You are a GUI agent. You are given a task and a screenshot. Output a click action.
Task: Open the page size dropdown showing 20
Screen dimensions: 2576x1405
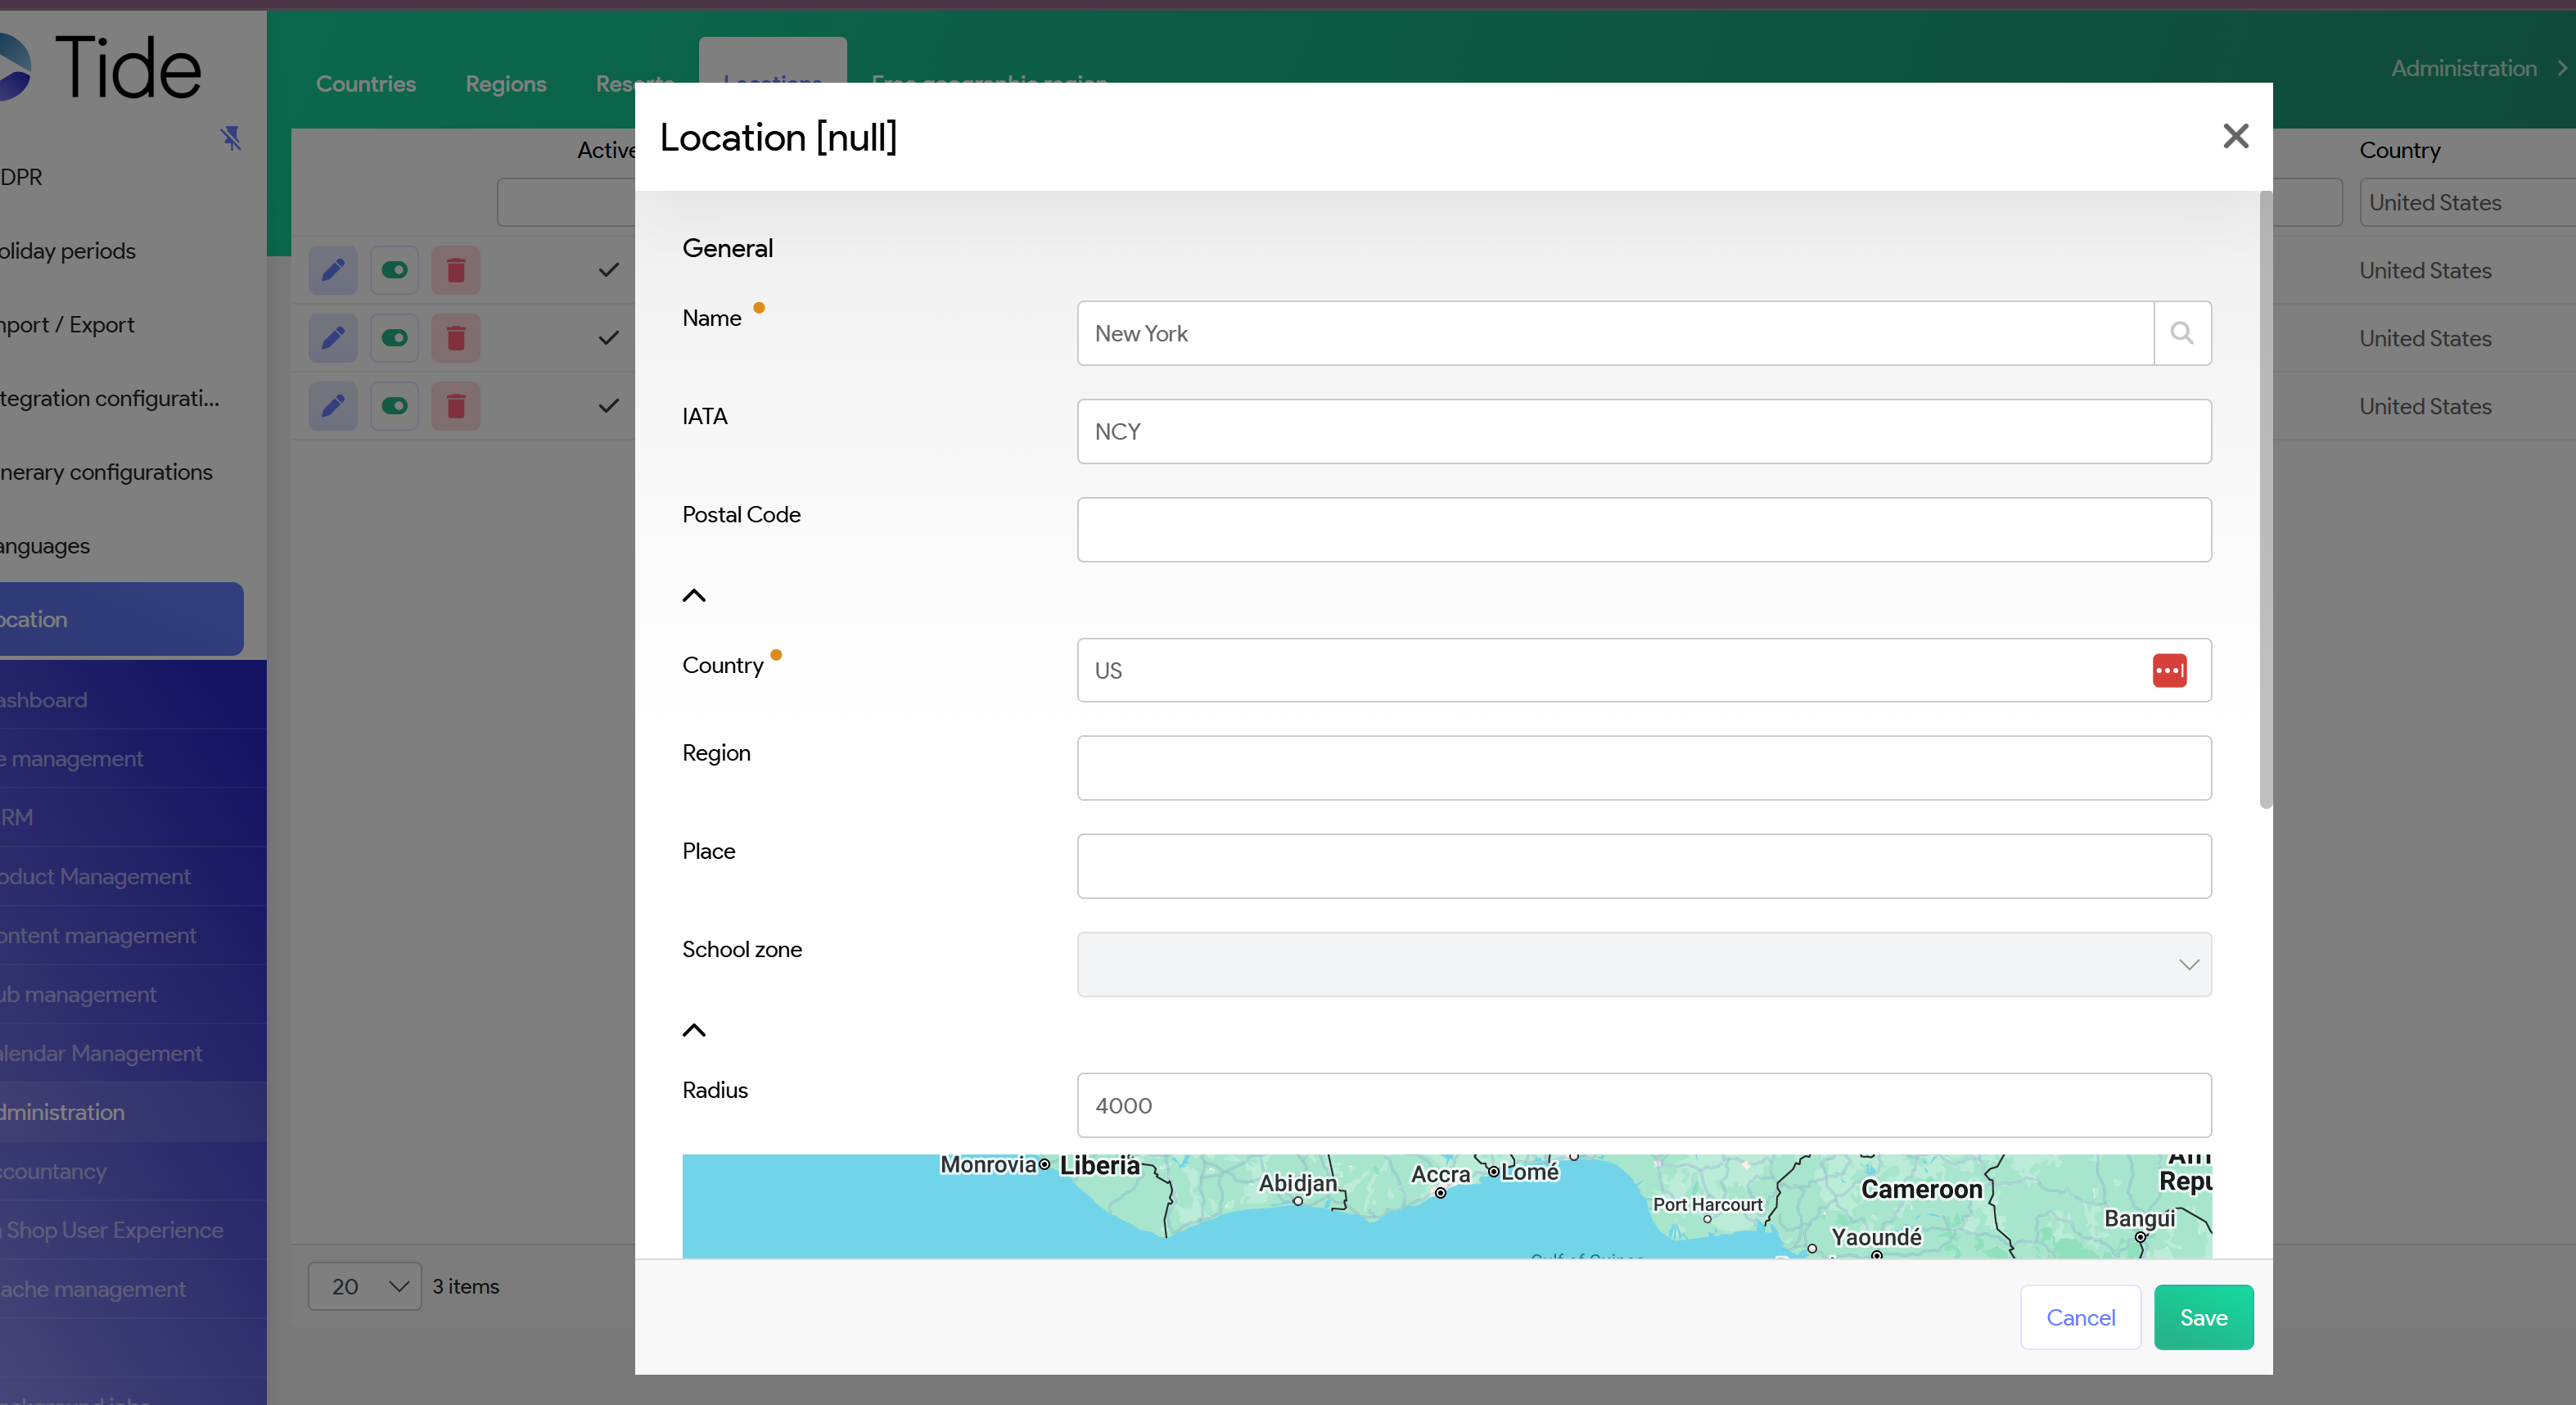tap(364, 1286)
